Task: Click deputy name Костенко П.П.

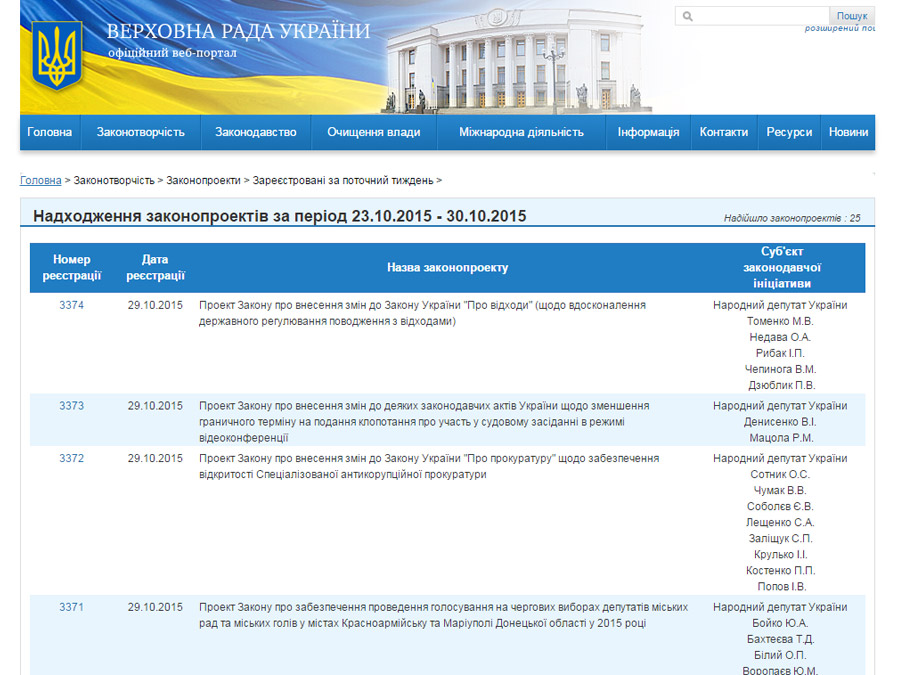Action: point(780,571)
